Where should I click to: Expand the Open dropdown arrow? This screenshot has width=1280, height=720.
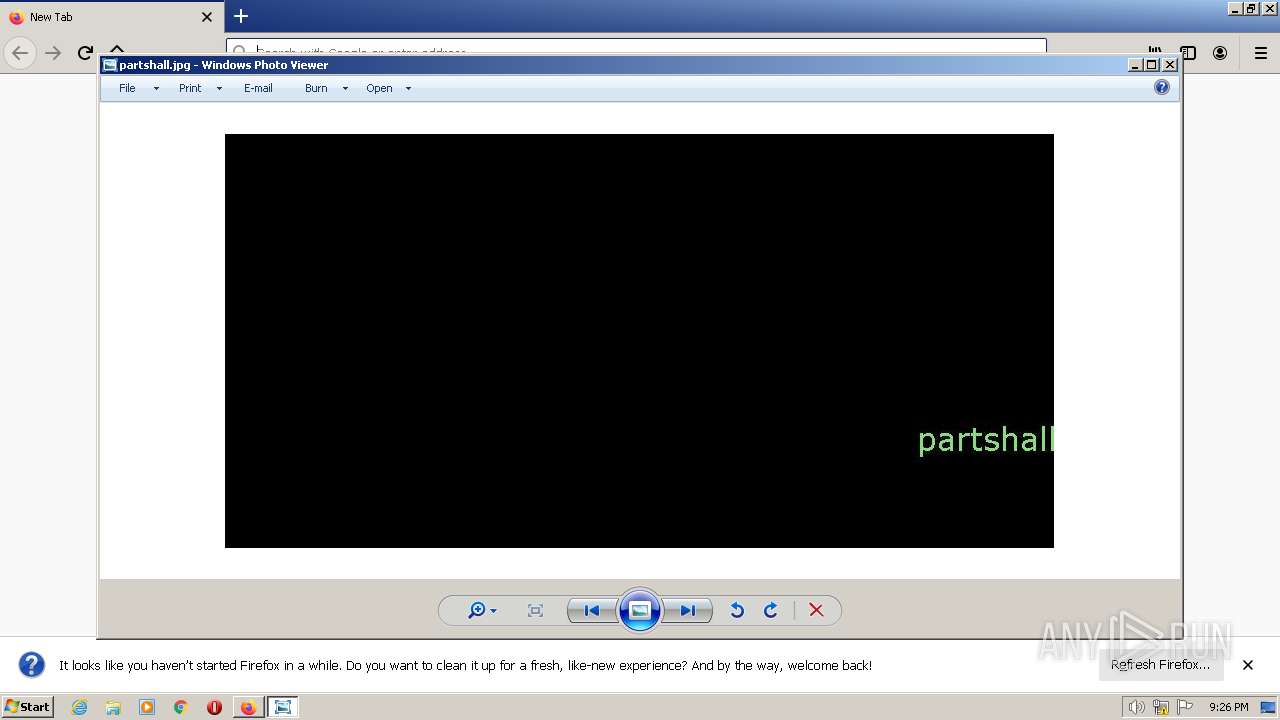click(408, 89)
